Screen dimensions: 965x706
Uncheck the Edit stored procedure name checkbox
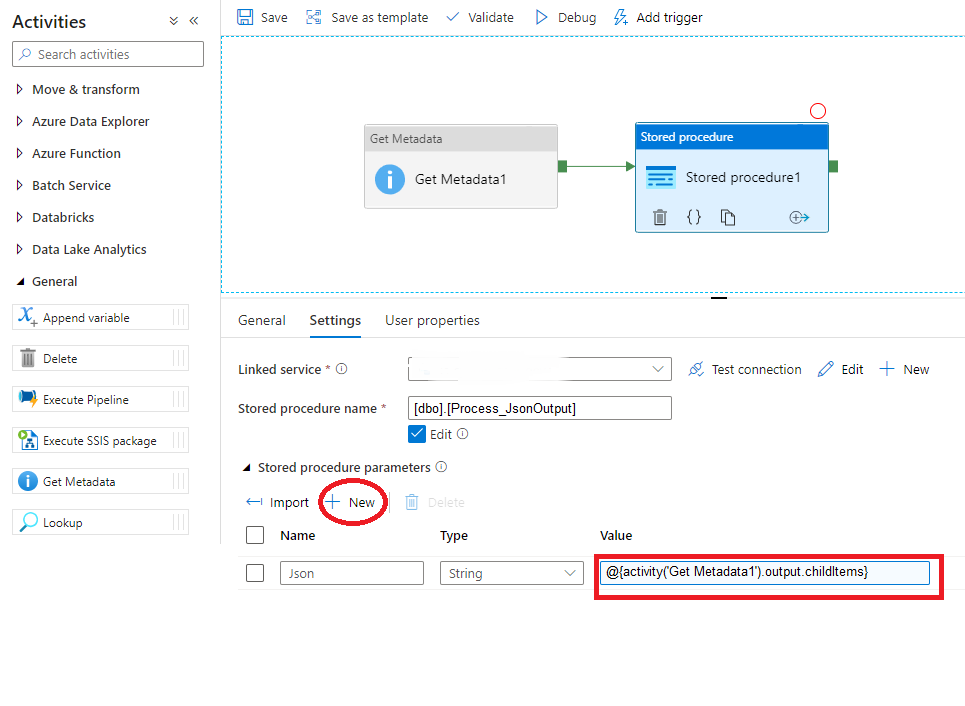click(417, 434)
